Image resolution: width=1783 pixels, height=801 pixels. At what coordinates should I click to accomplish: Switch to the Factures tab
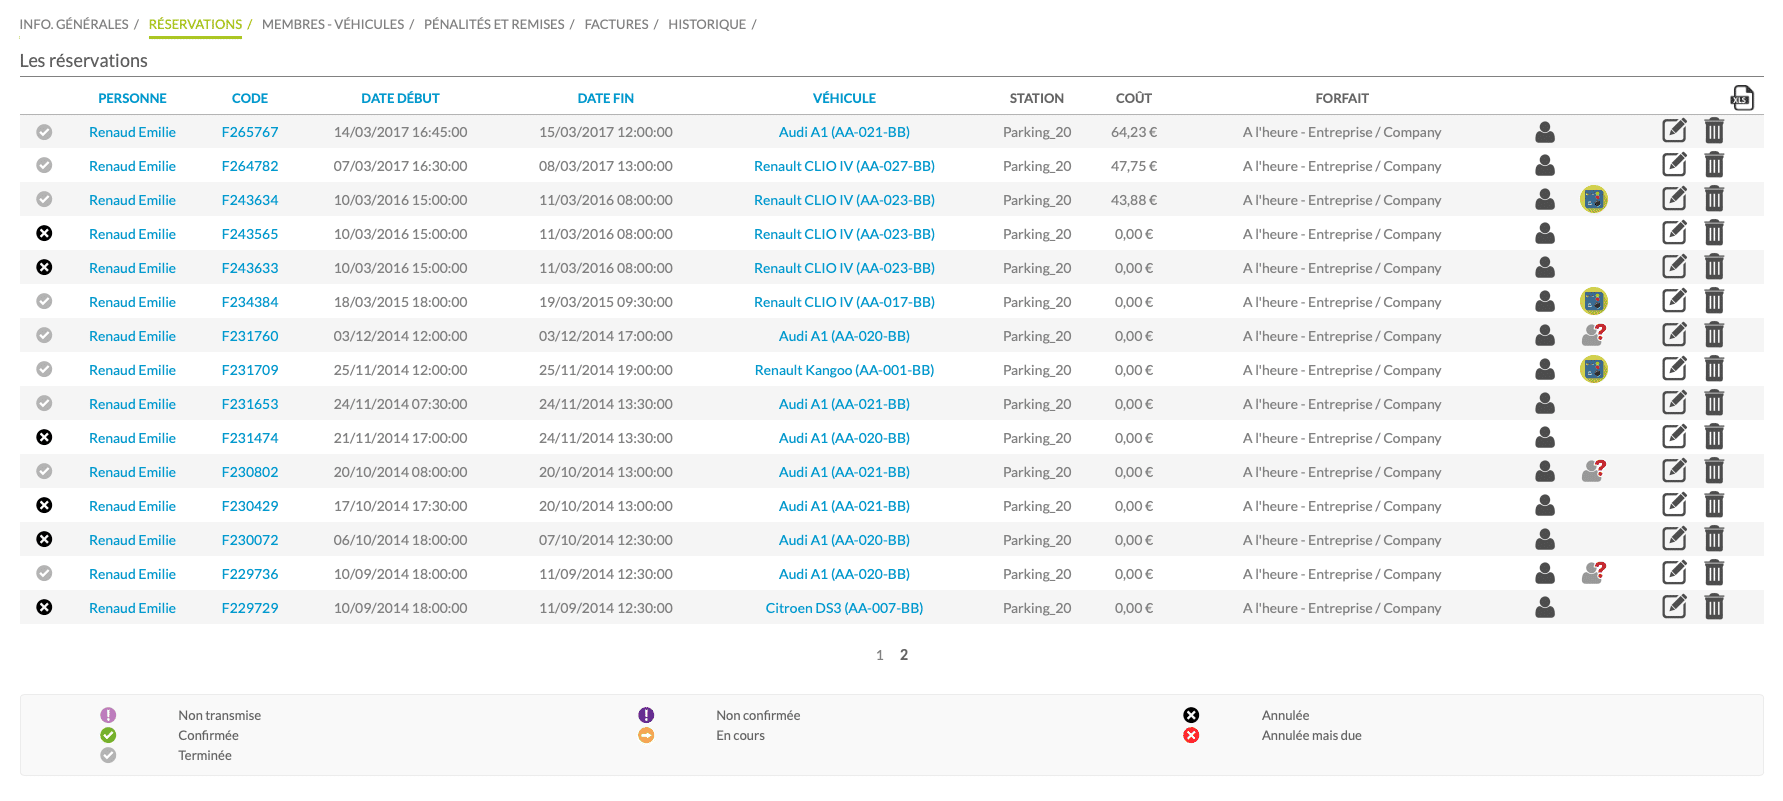click(x=616, y=24)
